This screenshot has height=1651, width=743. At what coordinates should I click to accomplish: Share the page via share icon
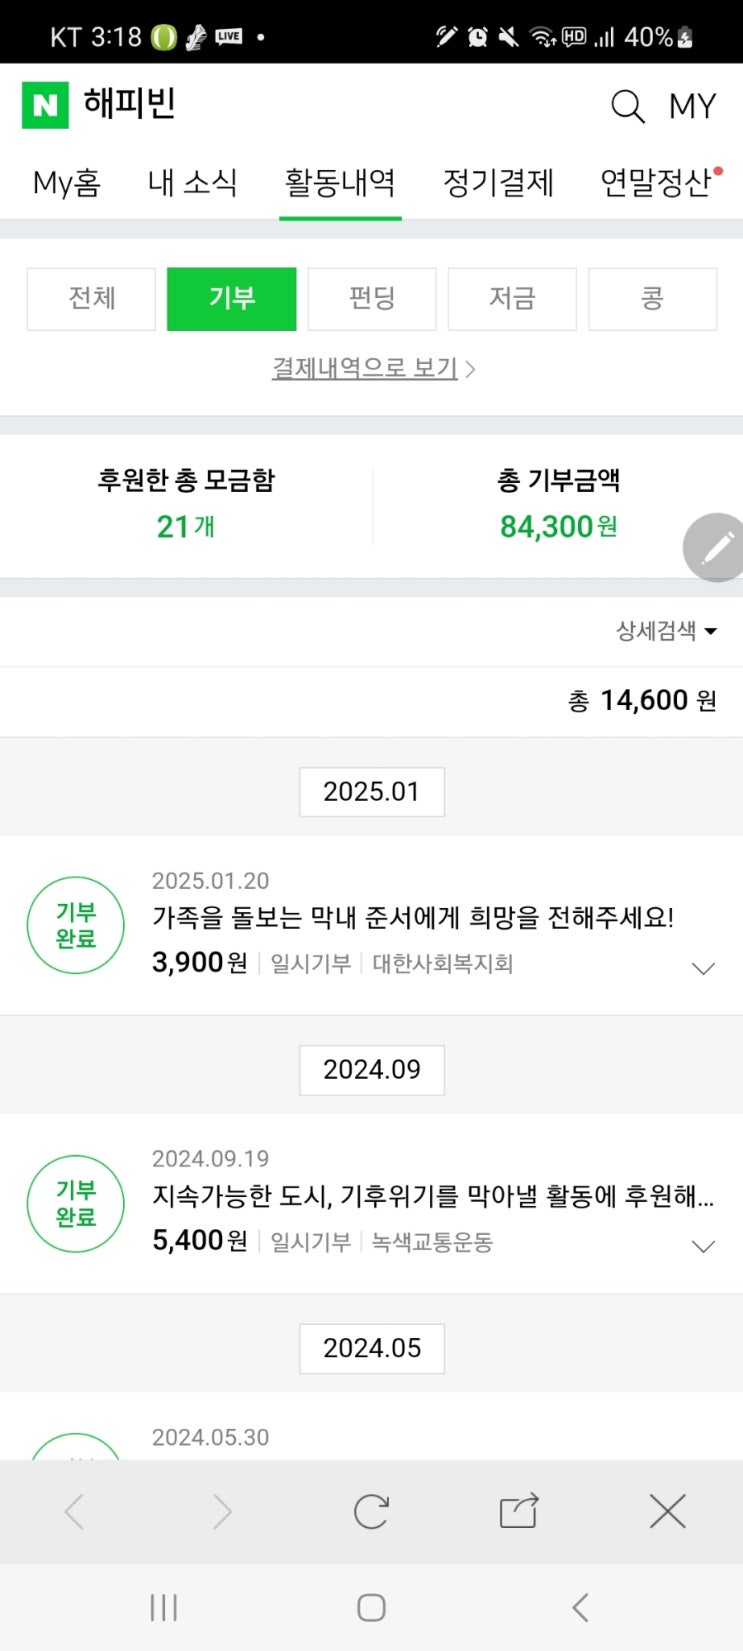click(x=519, y=1511)
